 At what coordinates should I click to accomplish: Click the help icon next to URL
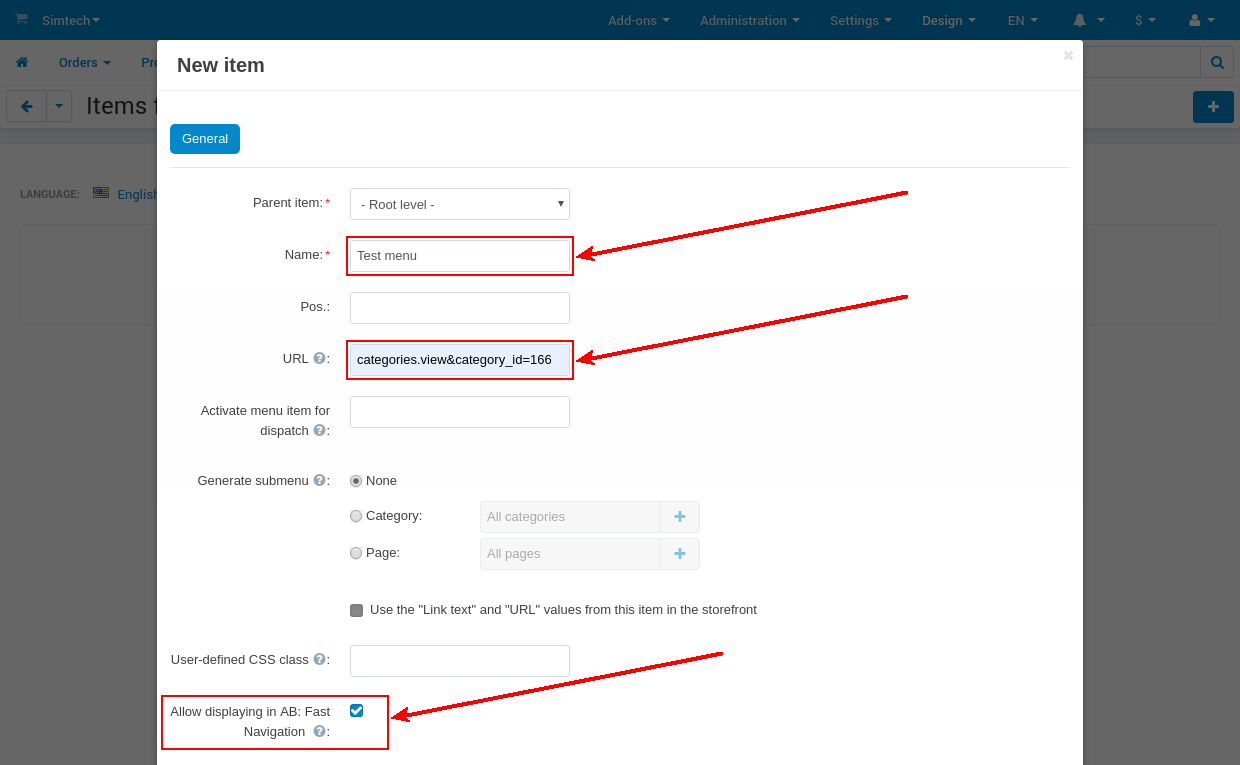pos(319,358)
